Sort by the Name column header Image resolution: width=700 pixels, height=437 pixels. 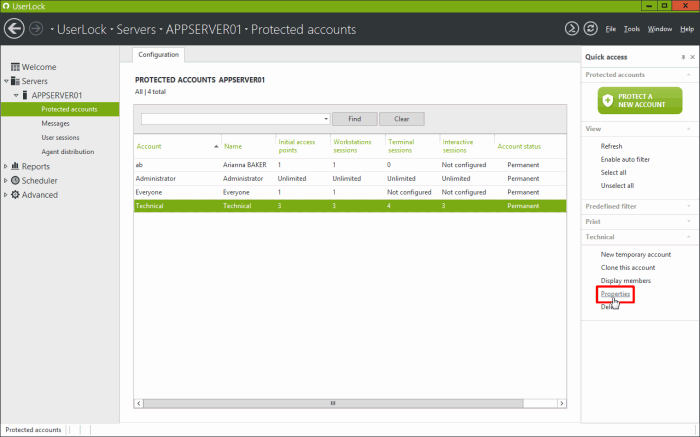[x=248, y=146]
